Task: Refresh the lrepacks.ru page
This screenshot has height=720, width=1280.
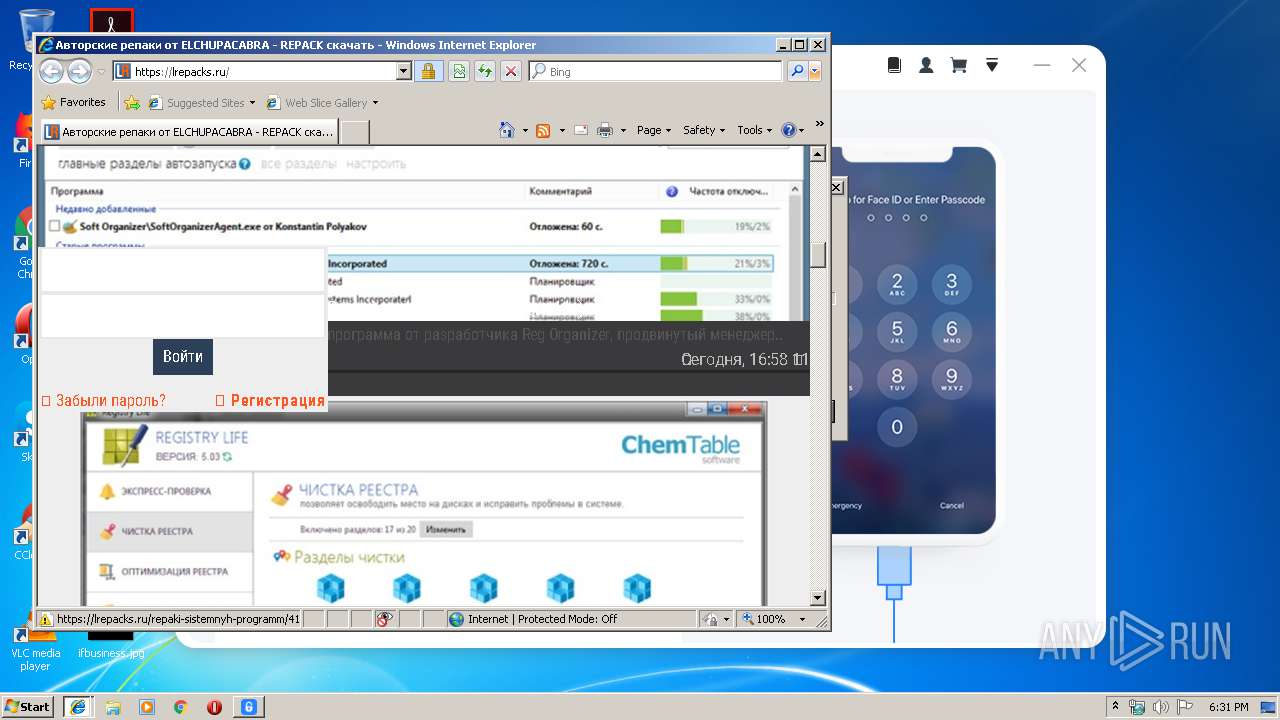Action: point(485,71)
